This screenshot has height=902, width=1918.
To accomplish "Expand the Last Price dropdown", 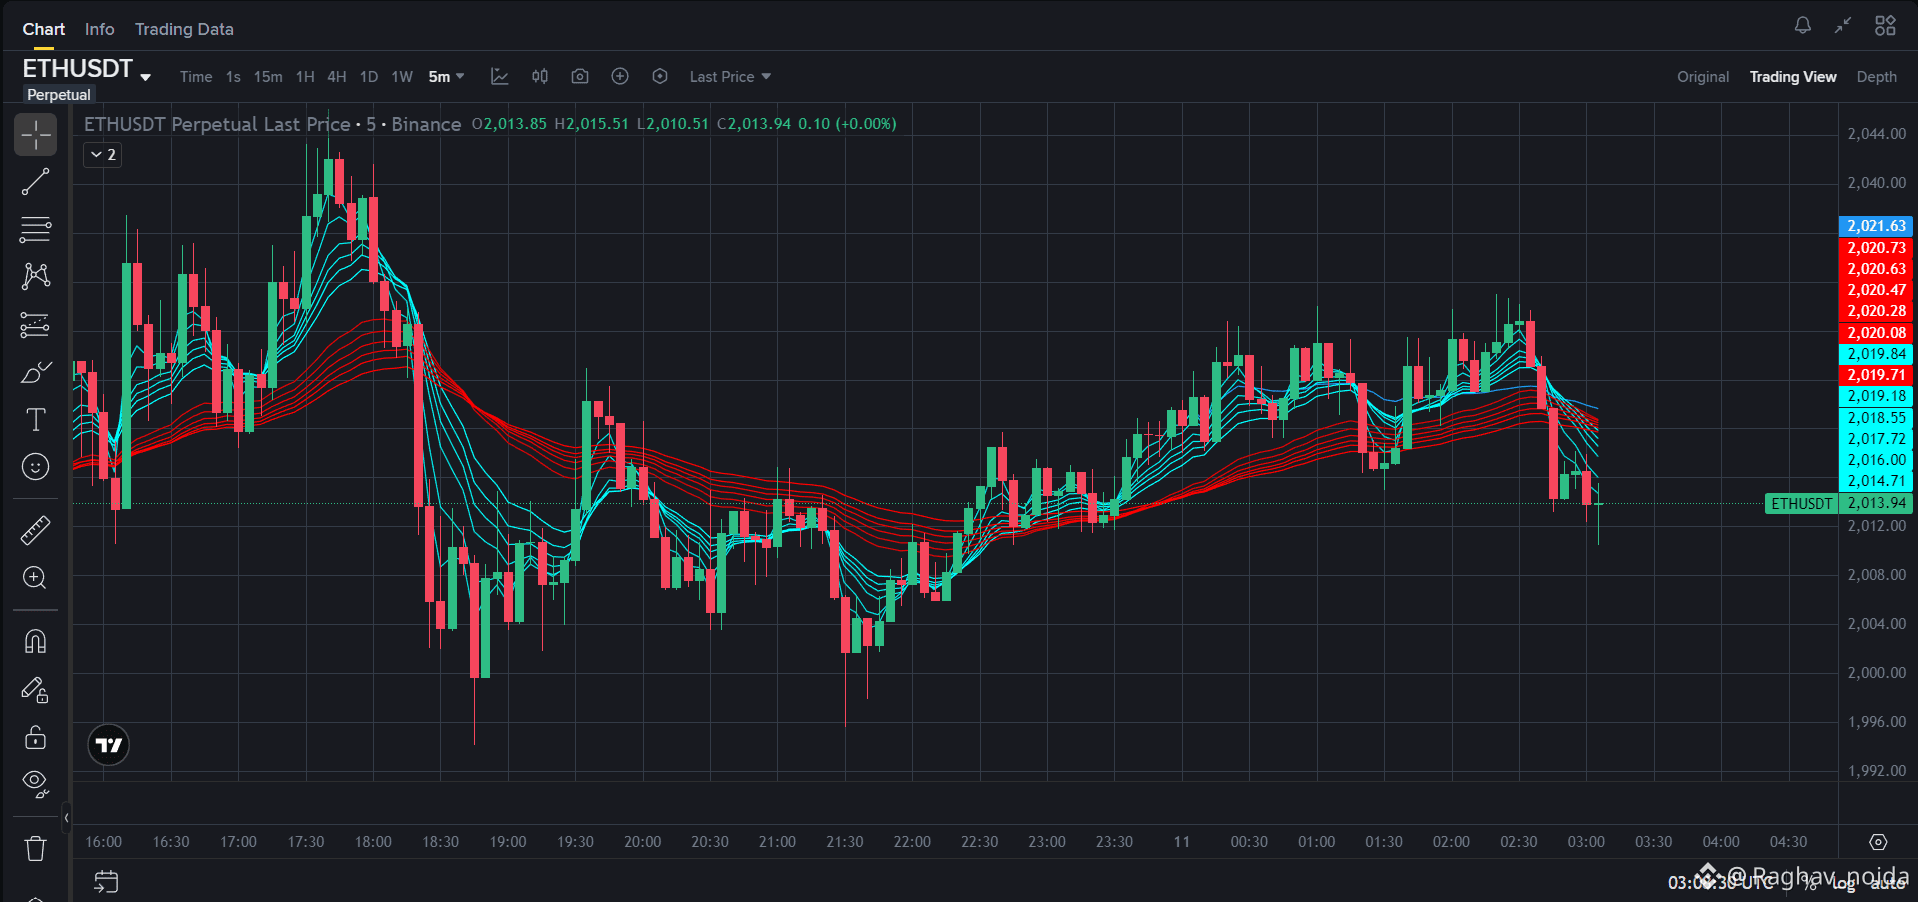I will click(x=730, y=77).
